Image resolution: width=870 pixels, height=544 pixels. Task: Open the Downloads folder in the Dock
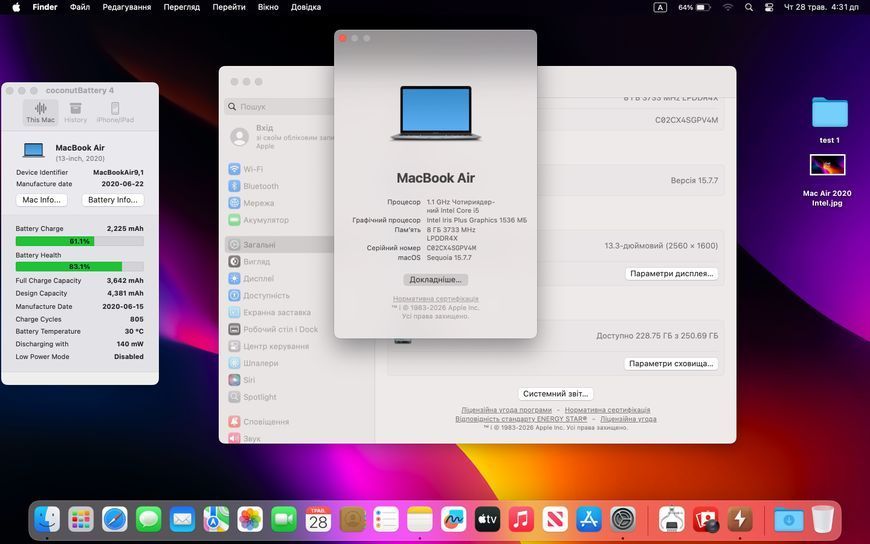pos(788,520)
